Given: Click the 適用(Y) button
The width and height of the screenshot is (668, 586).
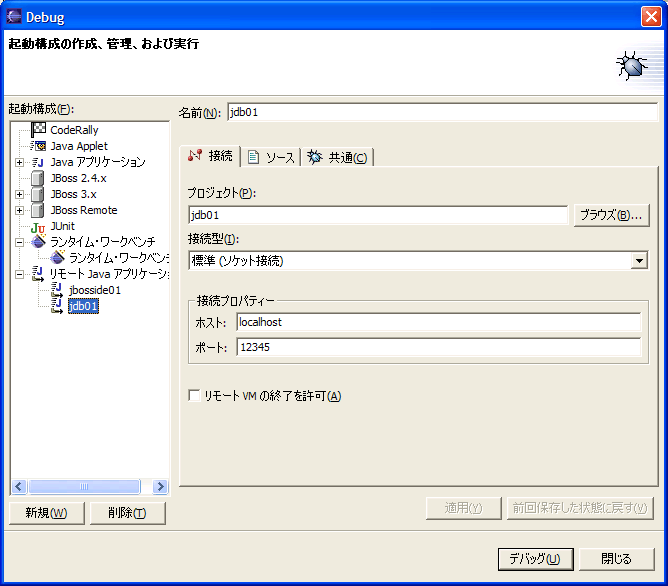Looking at the screenshot, I should pyautogui.click(x=464, y=508).
